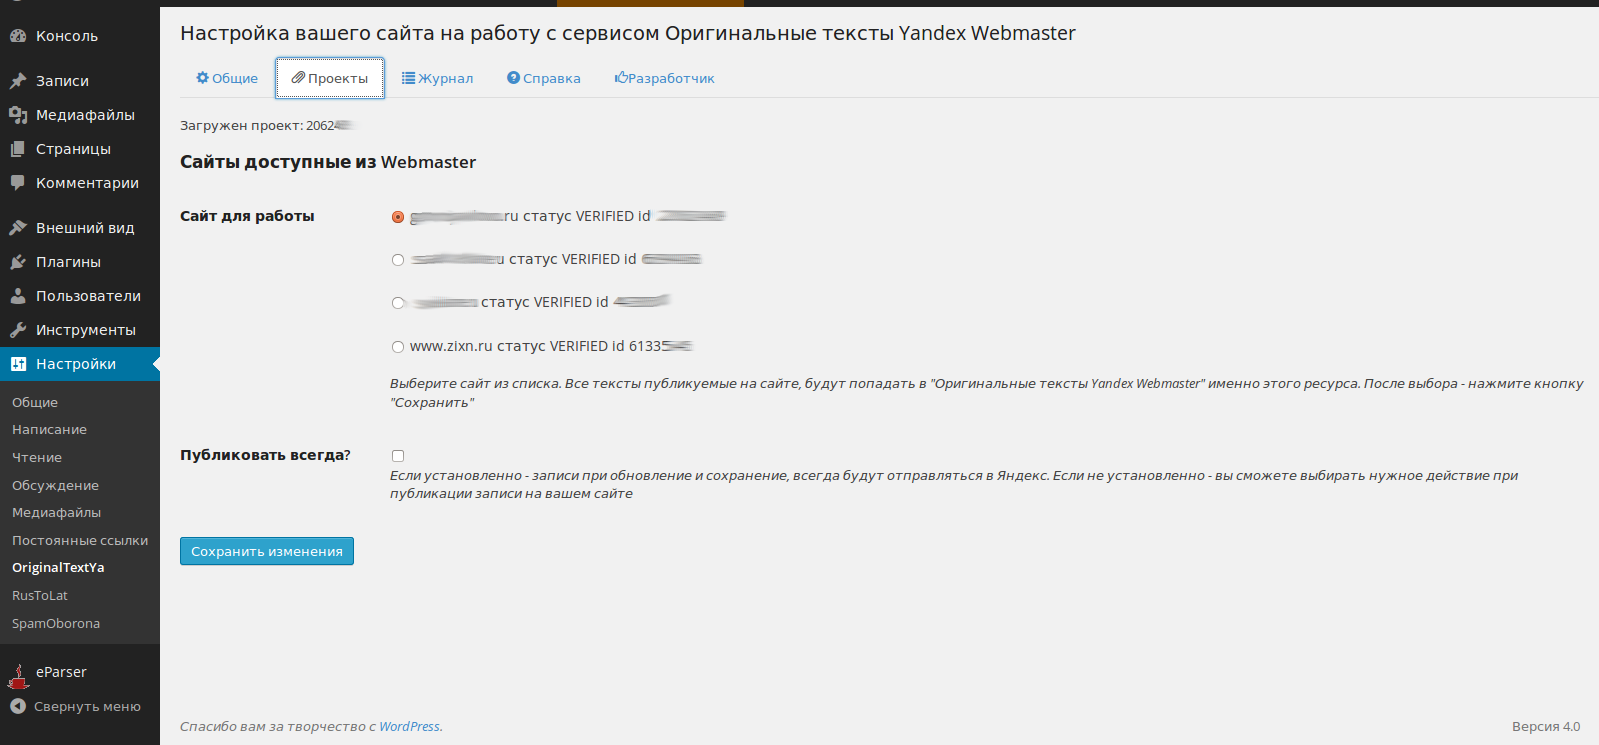
Task: Click the Свернуть меню collapse arrow icon
Action: pyautogui.click(x=18, y=706)
